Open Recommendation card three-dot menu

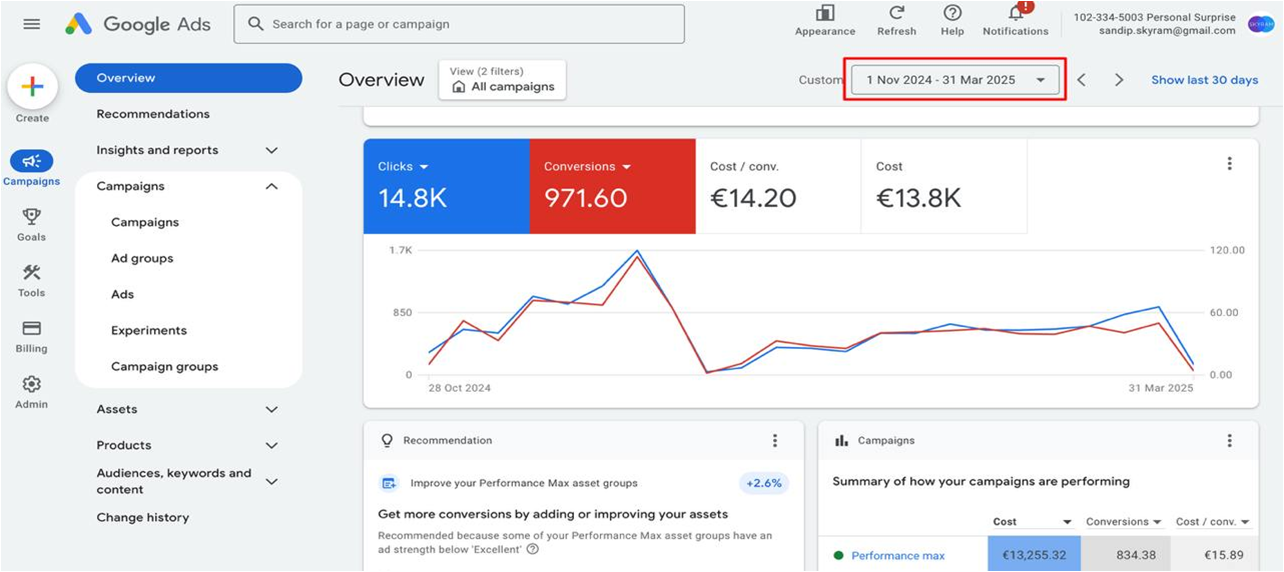(774, 440)
